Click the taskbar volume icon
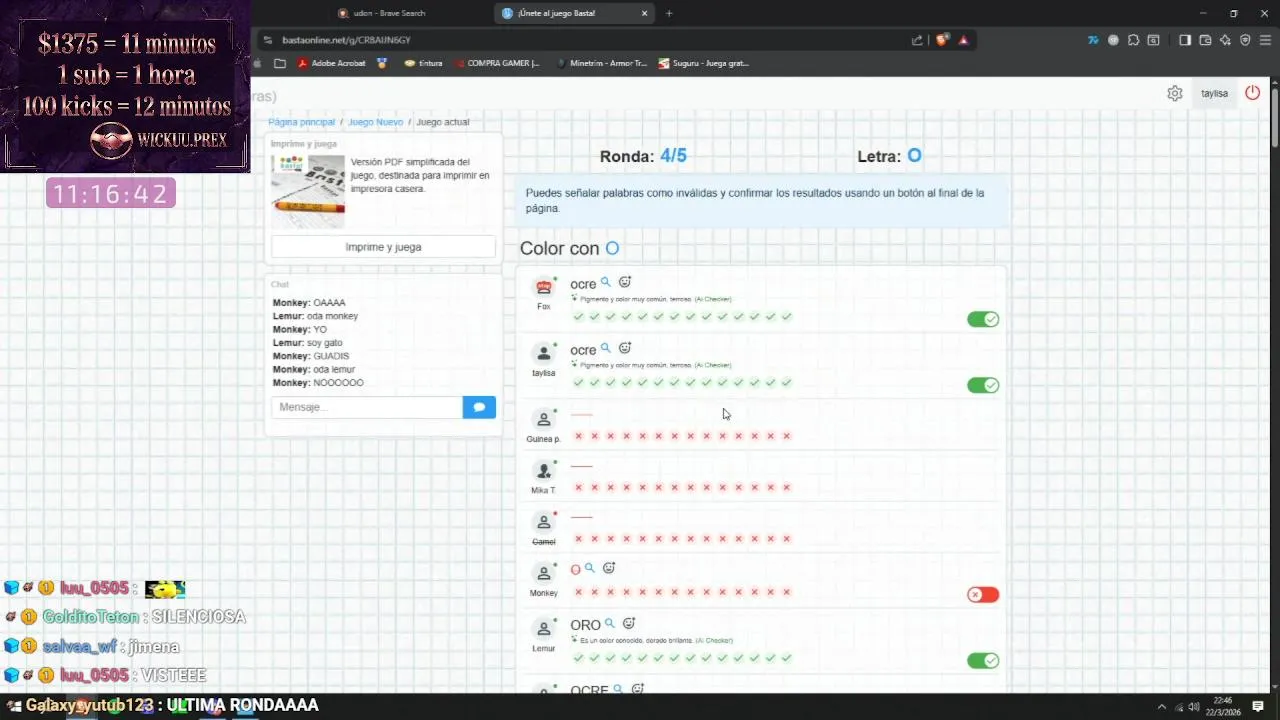1280x720 pixels. pos(1193,706)
